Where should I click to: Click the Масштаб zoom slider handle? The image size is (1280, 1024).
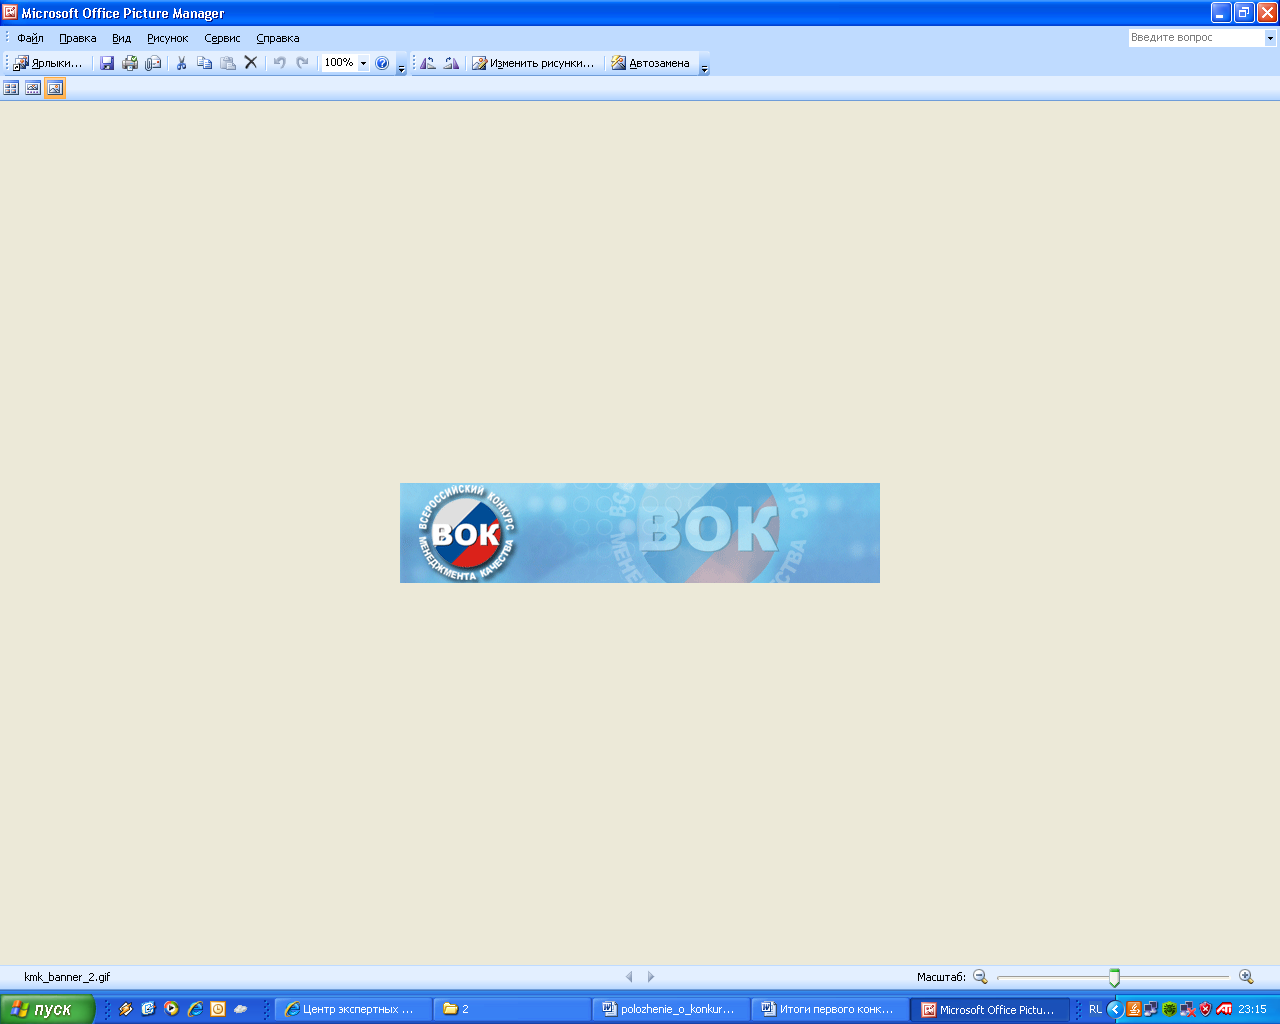(x=1114, y=977)
